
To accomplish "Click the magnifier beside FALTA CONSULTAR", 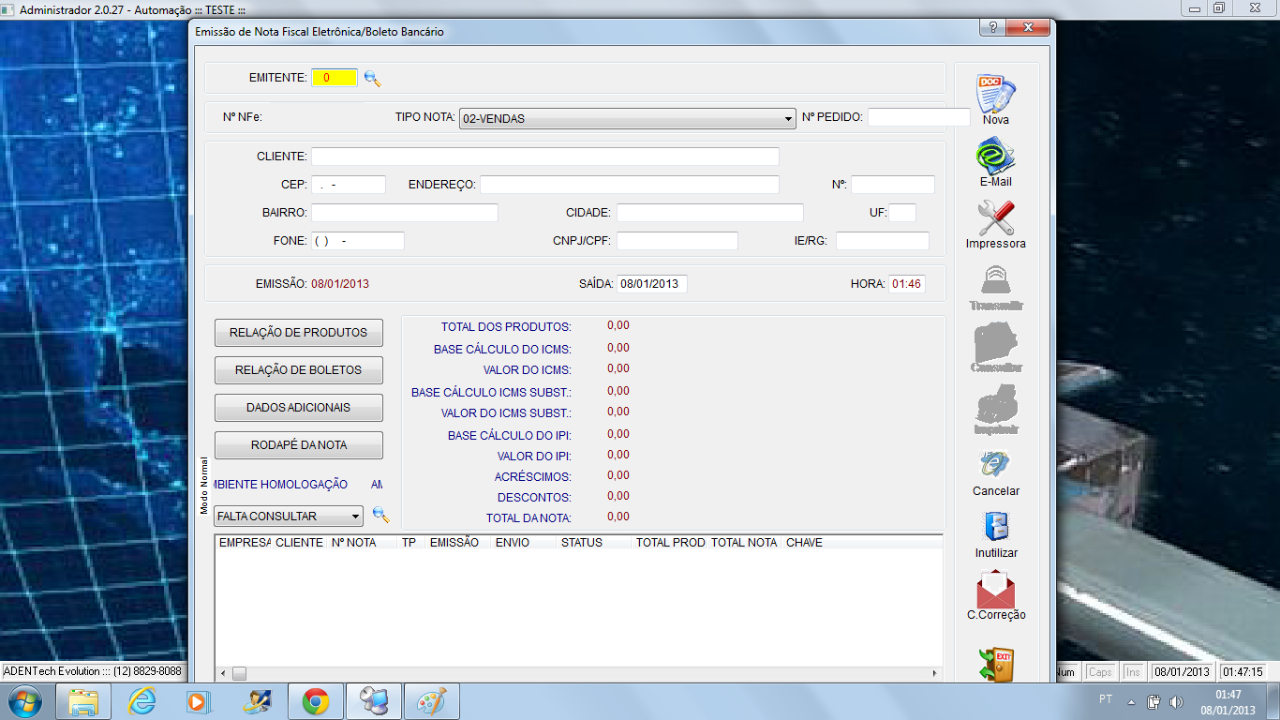I will click(x=380, y=515).
